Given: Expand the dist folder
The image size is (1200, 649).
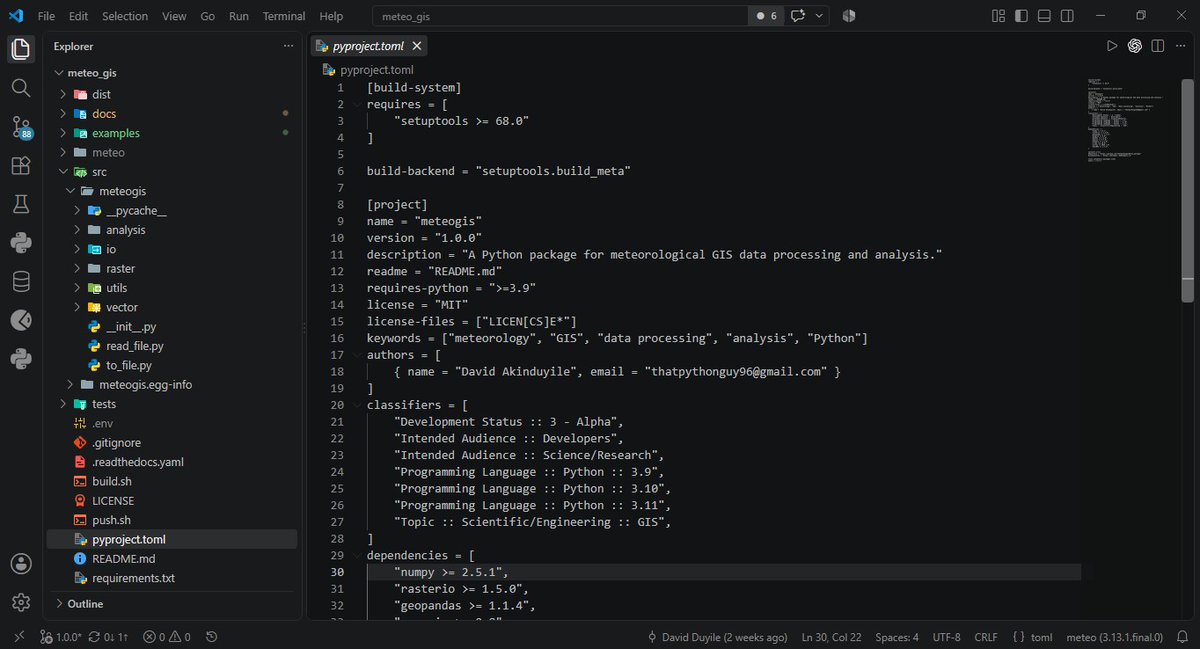Looking at the screenshot, I should (63, 94).
